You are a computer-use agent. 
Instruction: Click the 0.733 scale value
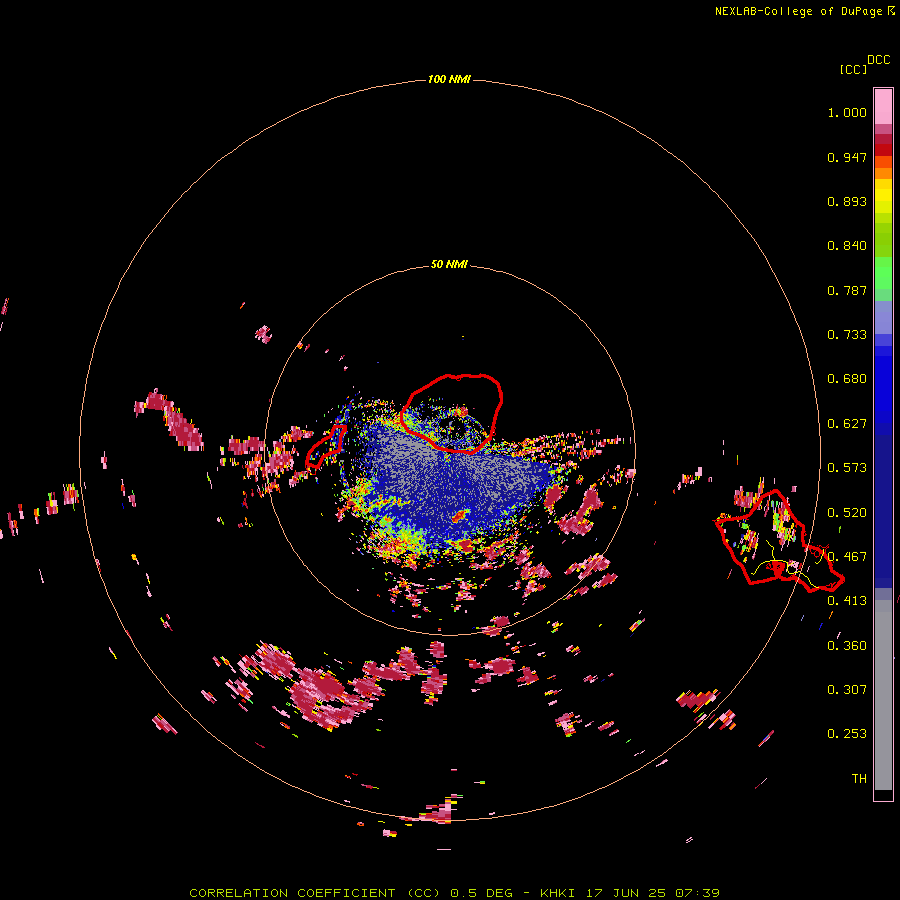847,335
